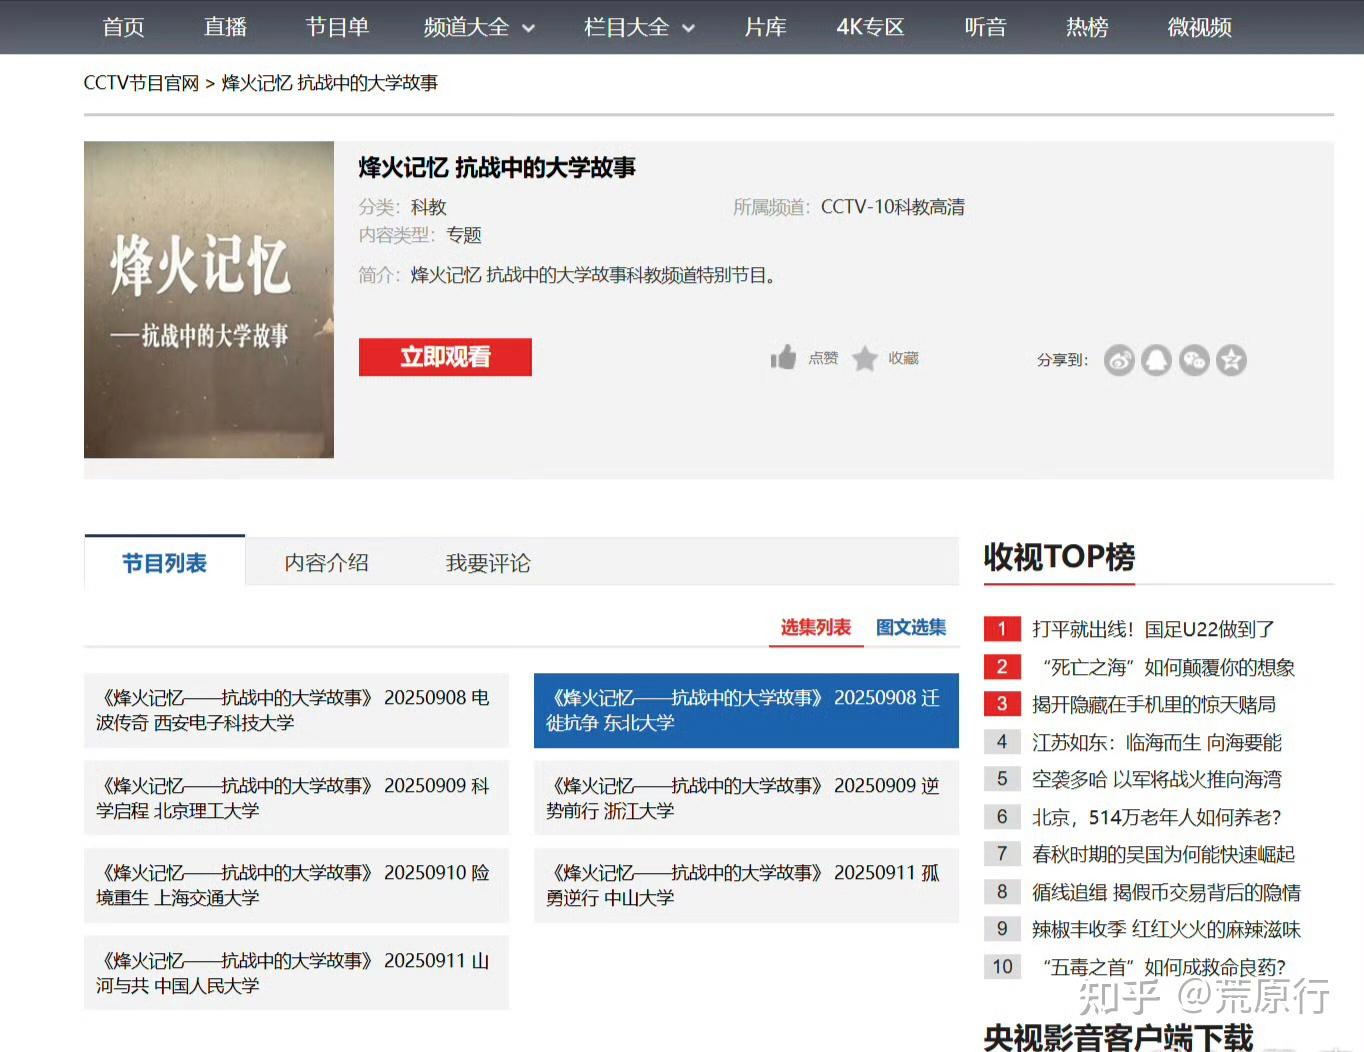Open TOP item 打平就出线！国足U22做到了
This screenshot has width=1364, height=1052.
(x=1153, y=629)
